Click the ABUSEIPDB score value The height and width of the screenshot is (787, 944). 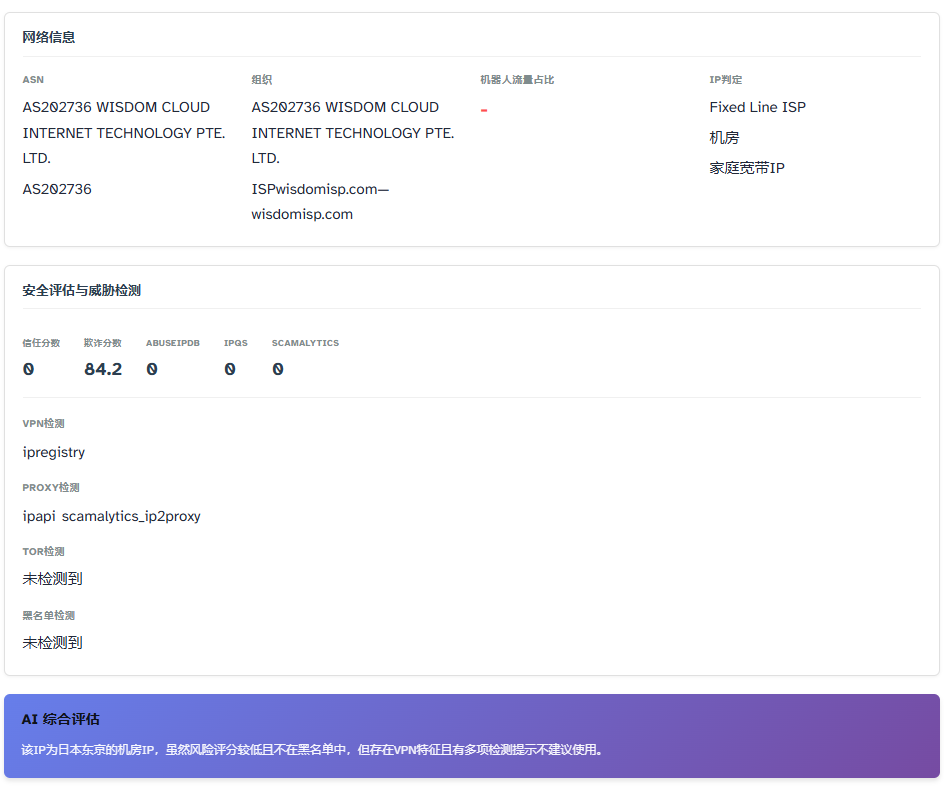(152, 369)
